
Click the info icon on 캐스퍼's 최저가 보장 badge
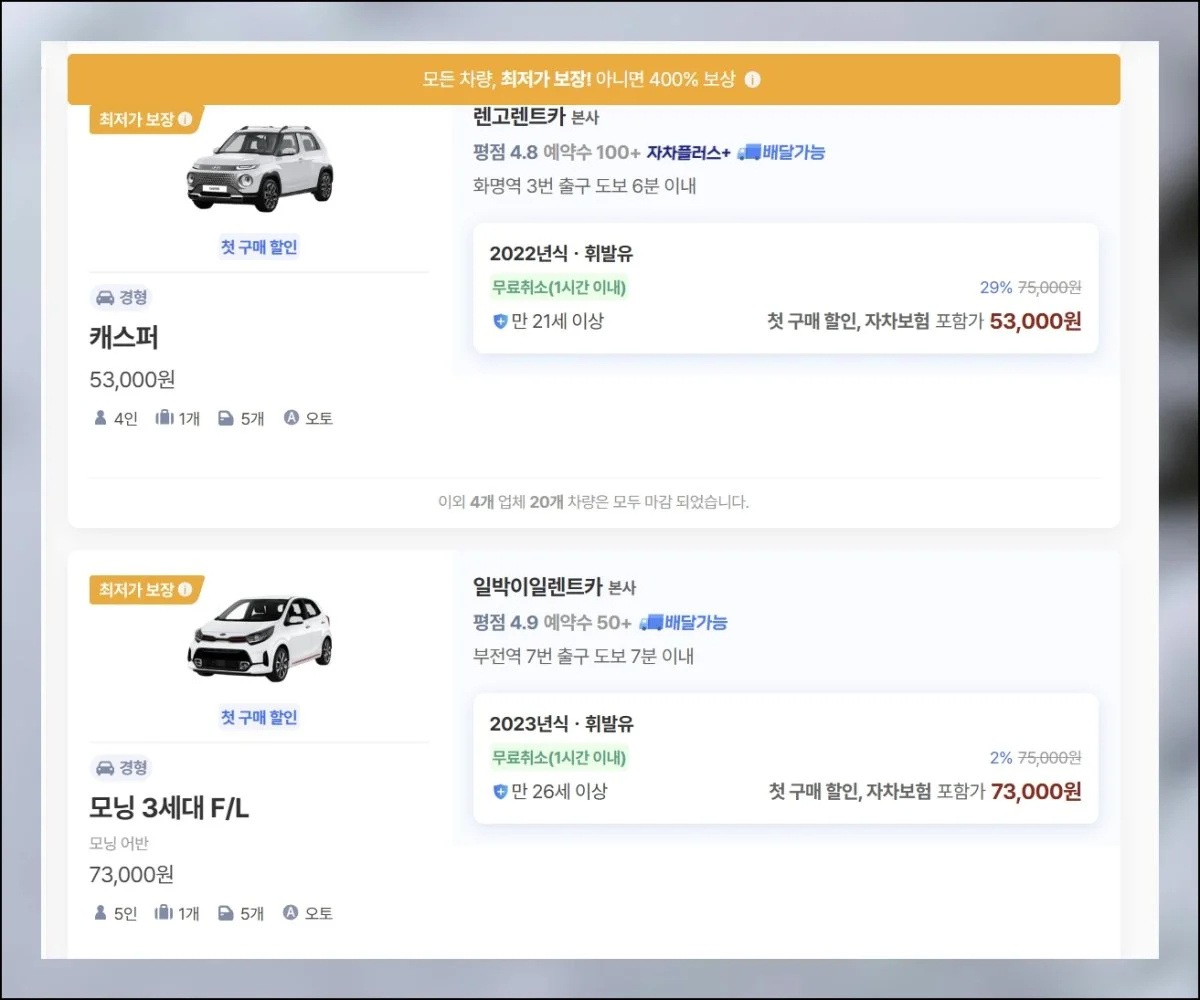(x=185, y=119)
